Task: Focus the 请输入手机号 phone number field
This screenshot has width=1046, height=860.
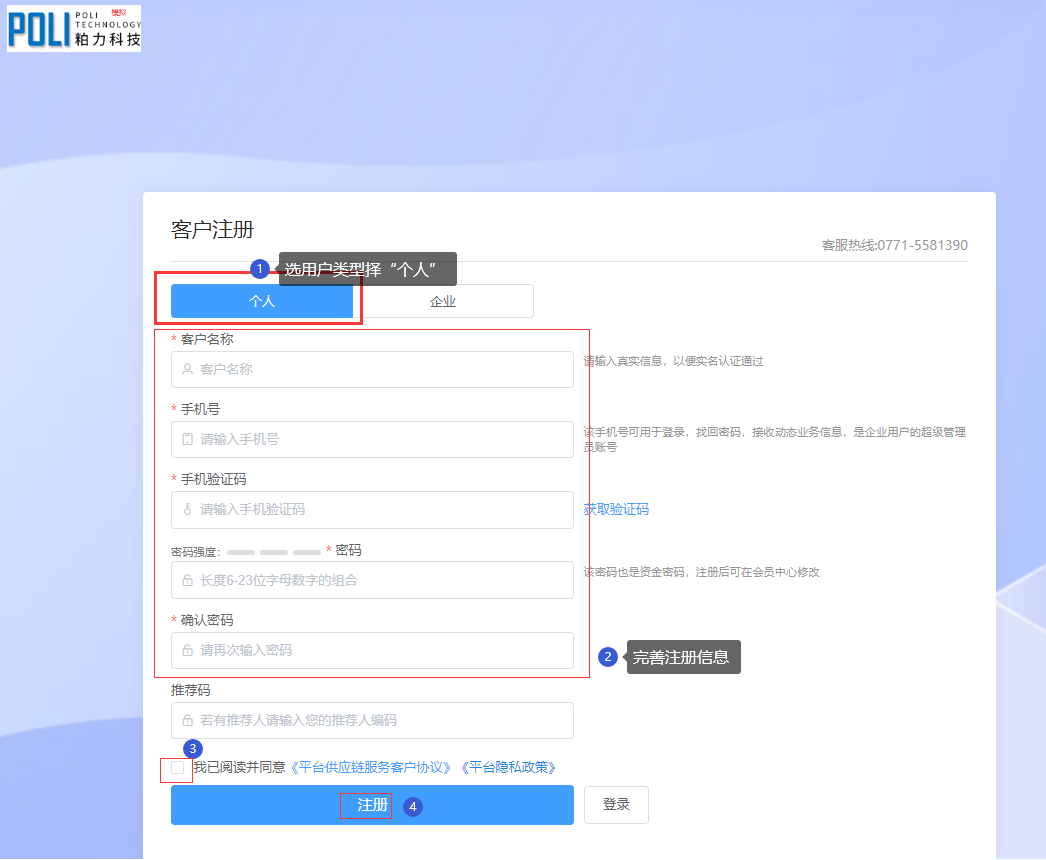Action: click(x=372, y=439)
